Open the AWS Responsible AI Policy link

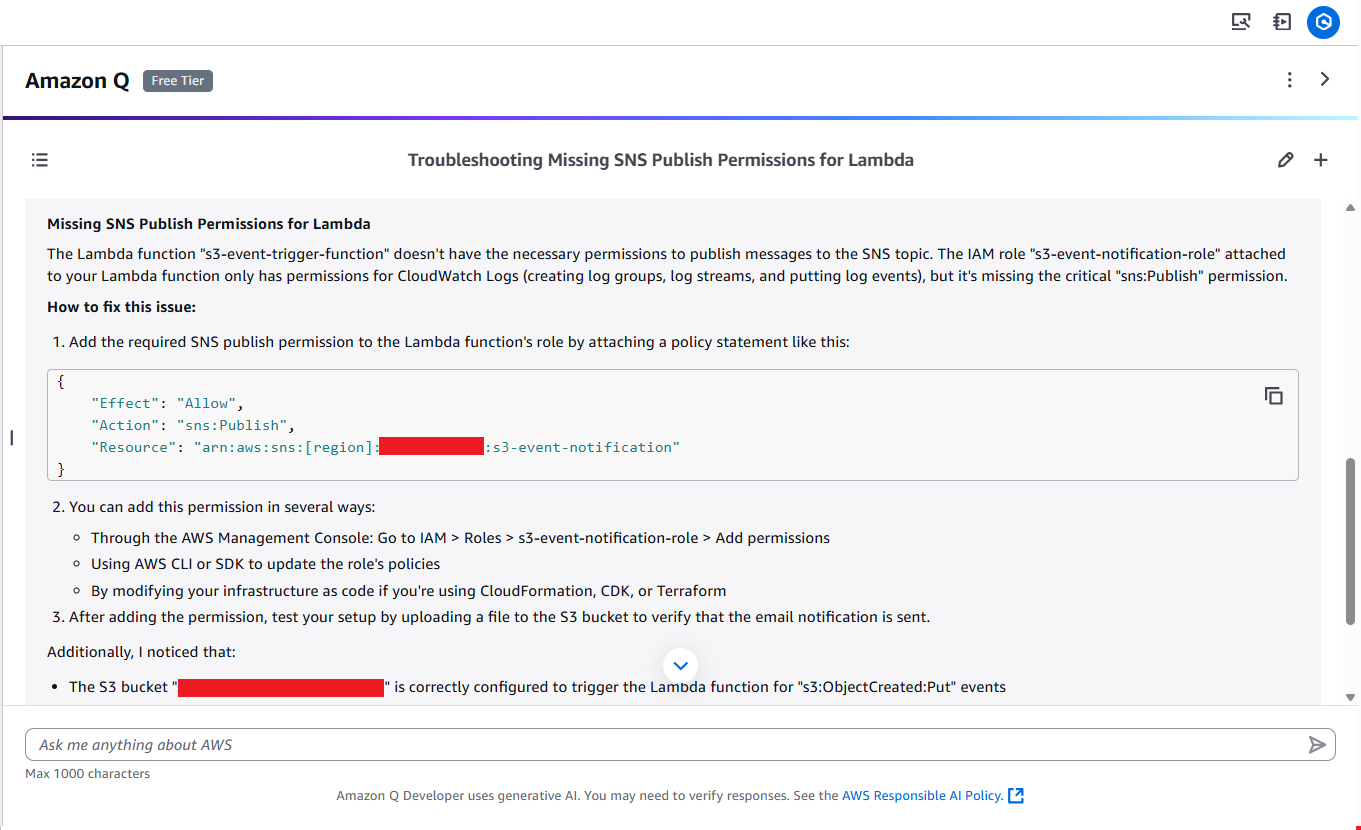click(x=922, y=796)
